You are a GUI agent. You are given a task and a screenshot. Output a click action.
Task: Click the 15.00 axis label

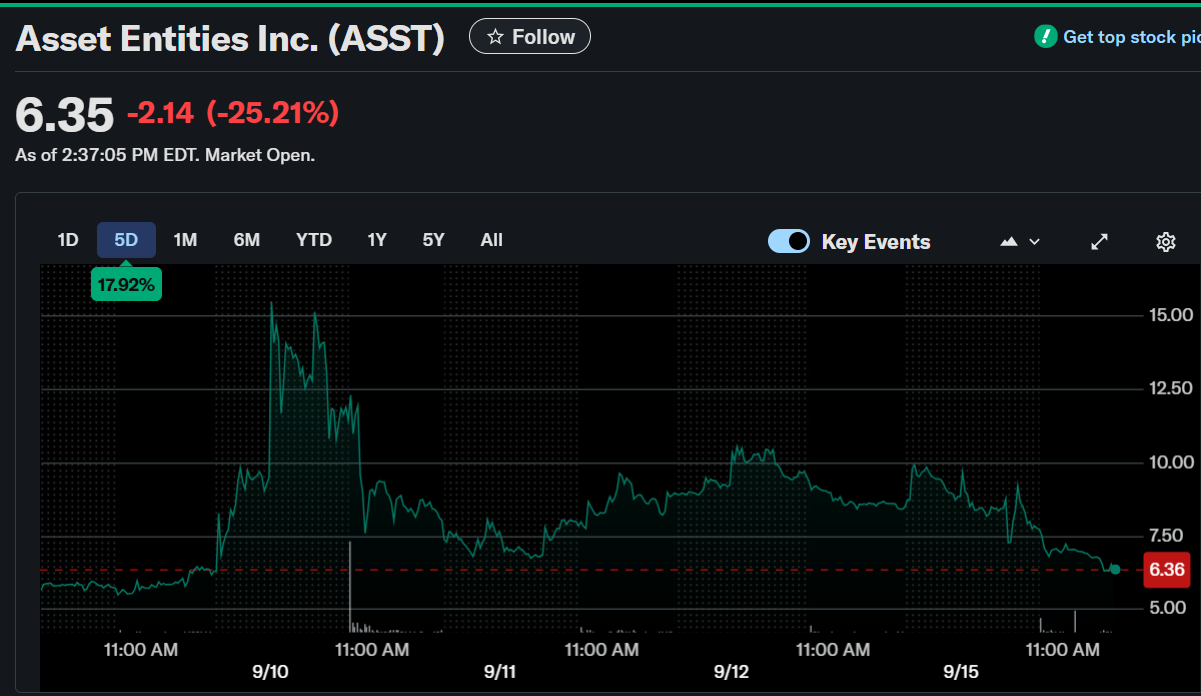click(x=1169, y=315)
